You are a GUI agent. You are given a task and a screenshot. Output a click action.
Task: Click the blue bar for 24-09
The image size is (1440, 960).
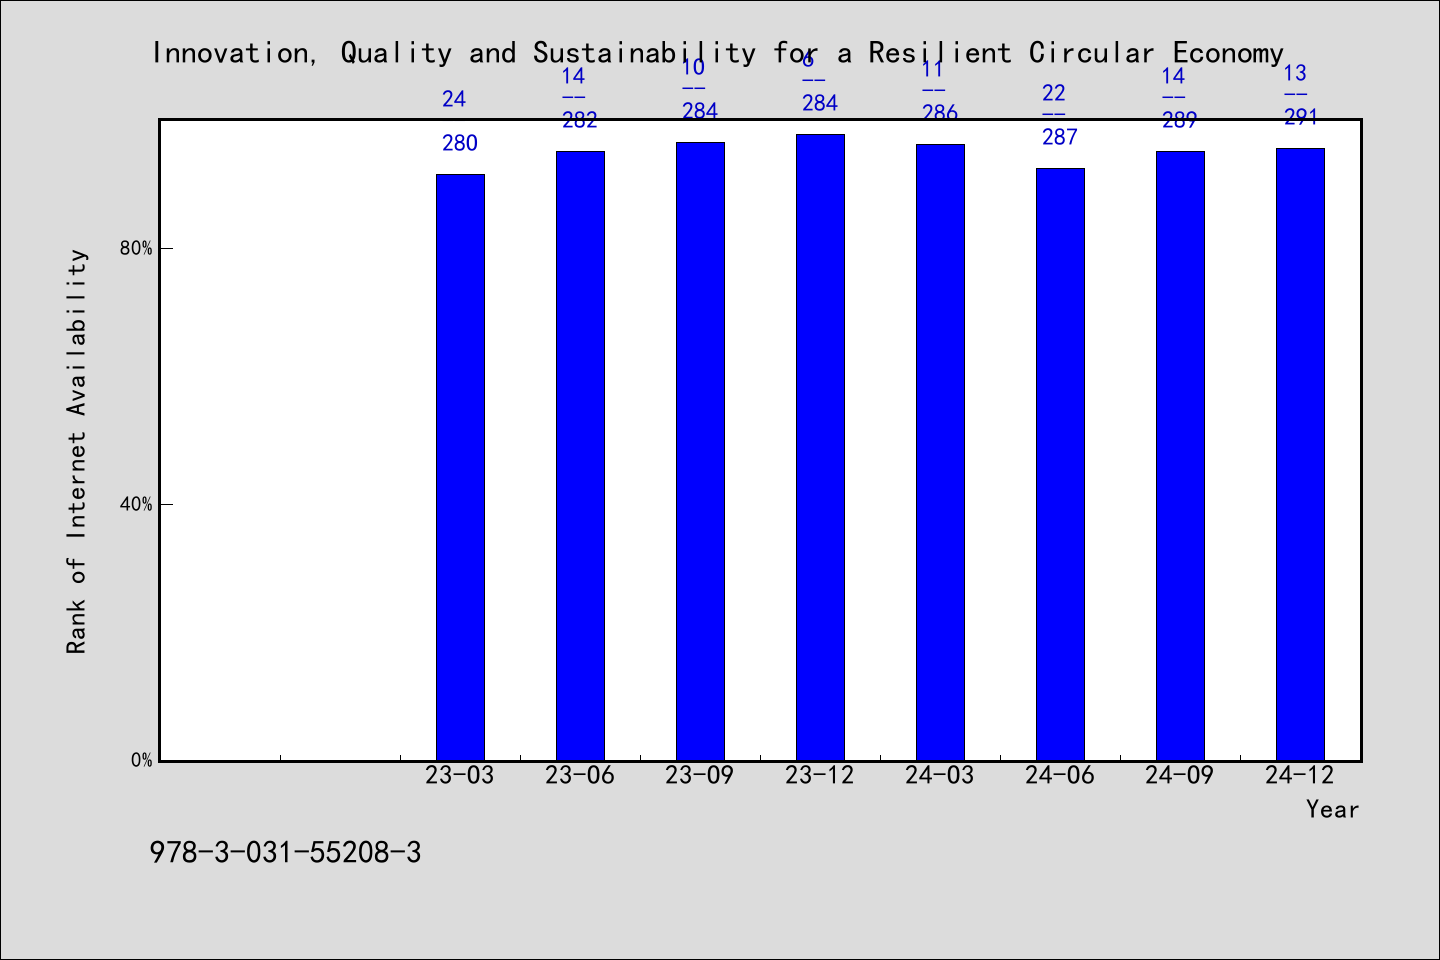(x=1180, y=456)
